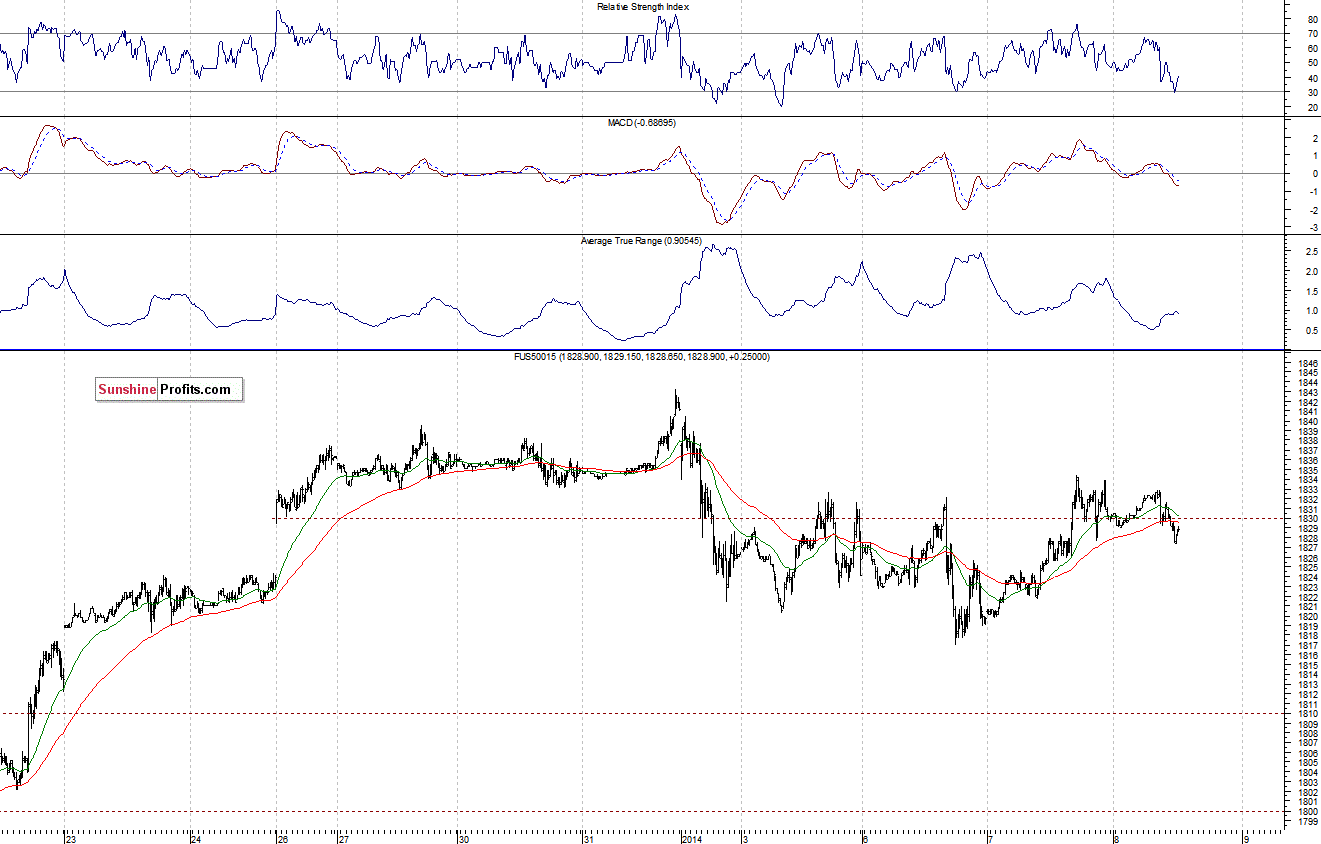Click the 50 level on RSI scale
The height and width of the screenshot is (844, 1321).
[1311, 63]
